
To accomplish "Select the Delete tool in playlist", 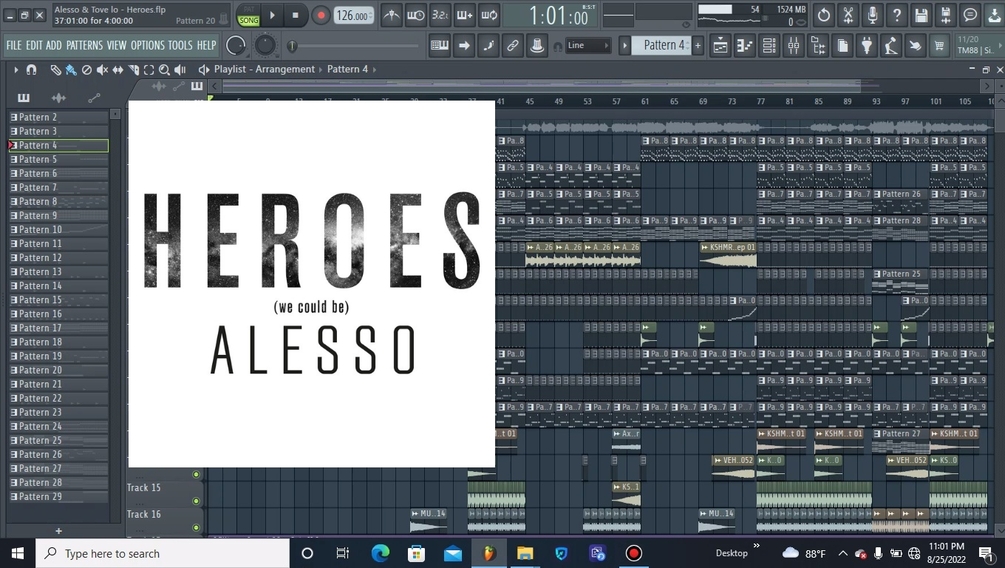I will click(x=87, y=69).
